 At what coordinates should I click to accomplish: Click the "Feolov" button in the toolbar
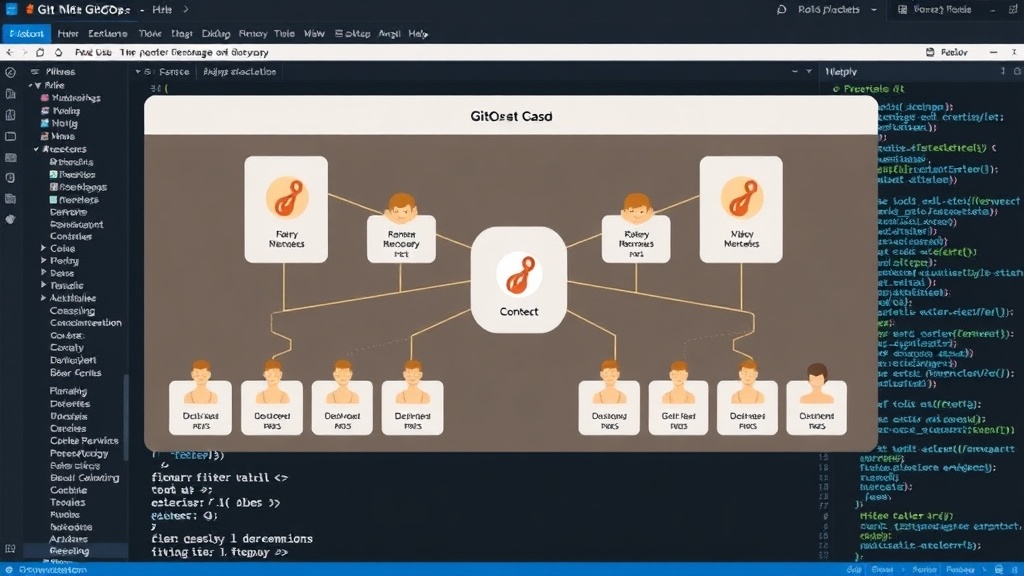click(x=946, y=52)
